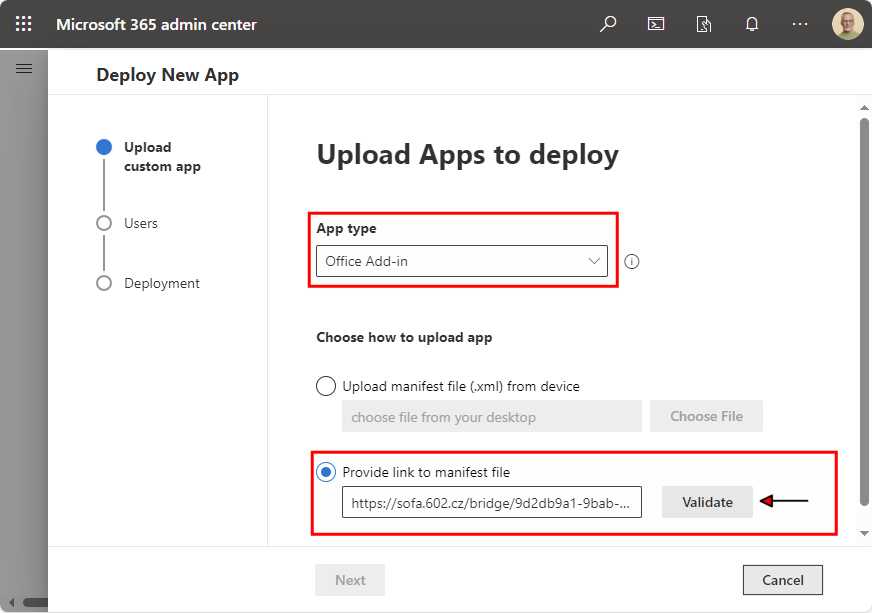
Task: Click the choose file from desktop field
Action: (492, 416)
